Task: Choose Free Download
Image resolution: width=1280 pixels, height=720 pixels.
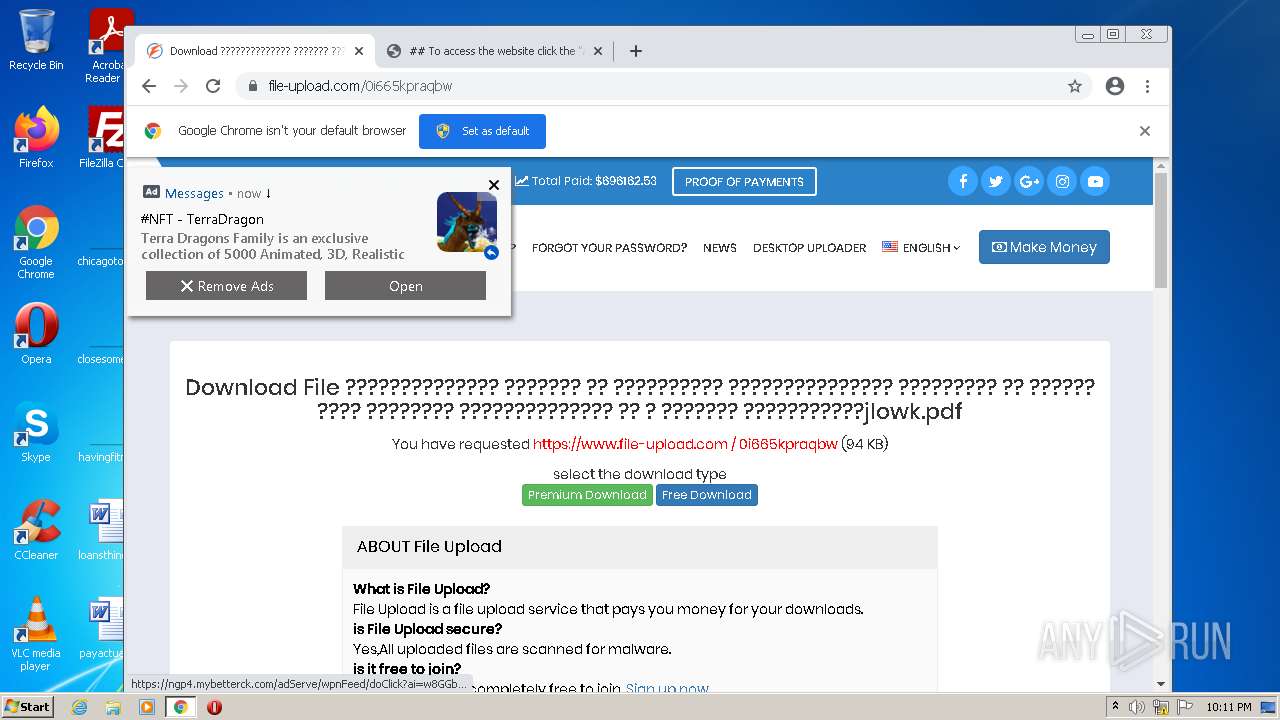Action: click(x=707, y=495)
